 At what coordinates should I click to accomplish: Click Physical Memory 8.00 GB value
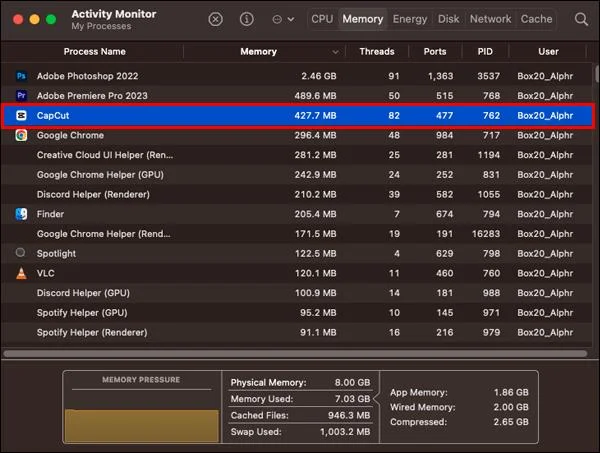click(x=352, y=382)
